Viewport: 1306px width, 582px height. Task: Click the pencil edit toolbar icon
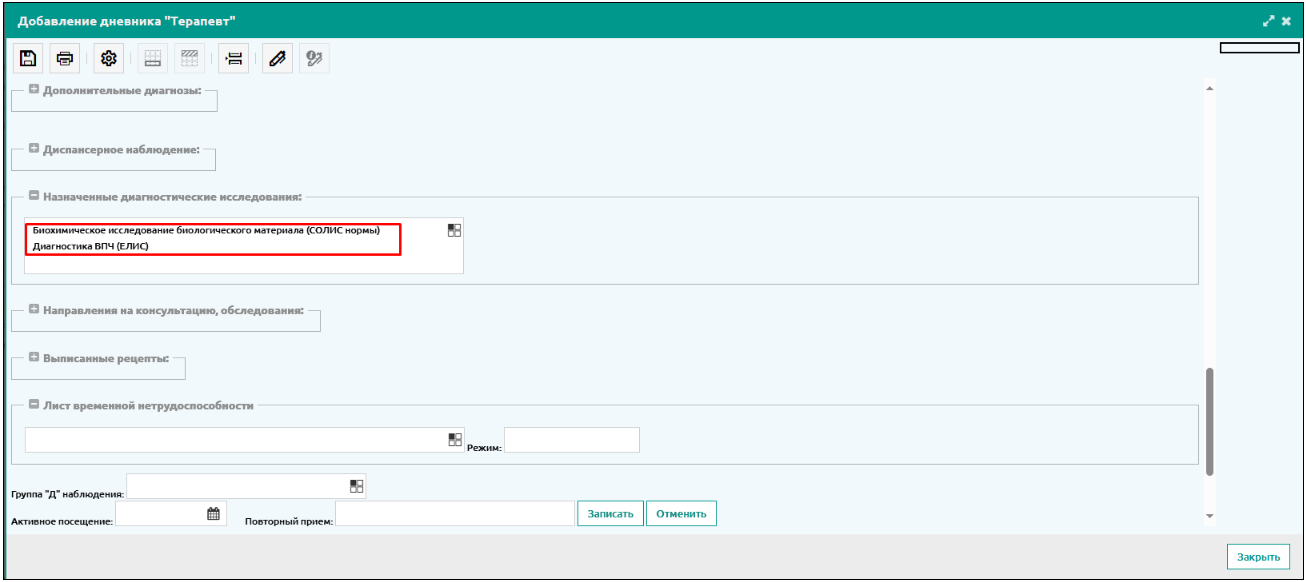coord(277,59)
